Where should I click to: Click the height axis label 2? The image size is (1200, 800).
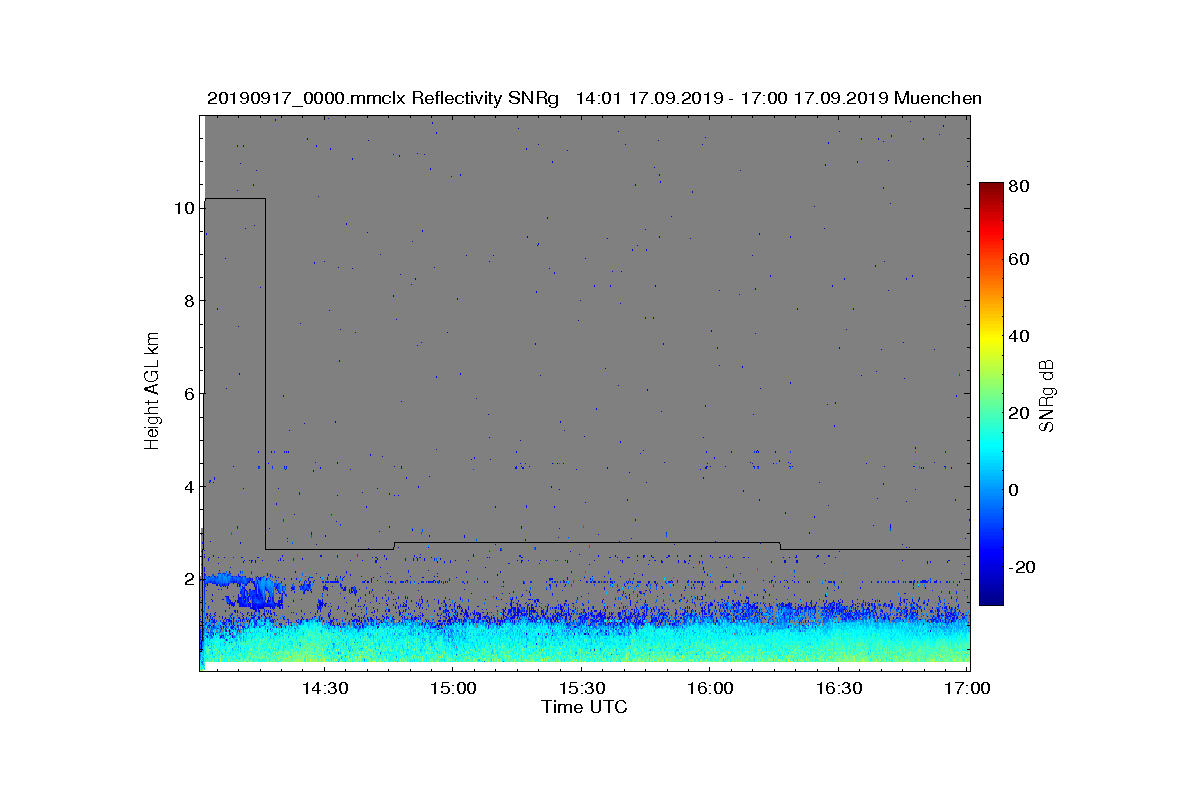187,579
